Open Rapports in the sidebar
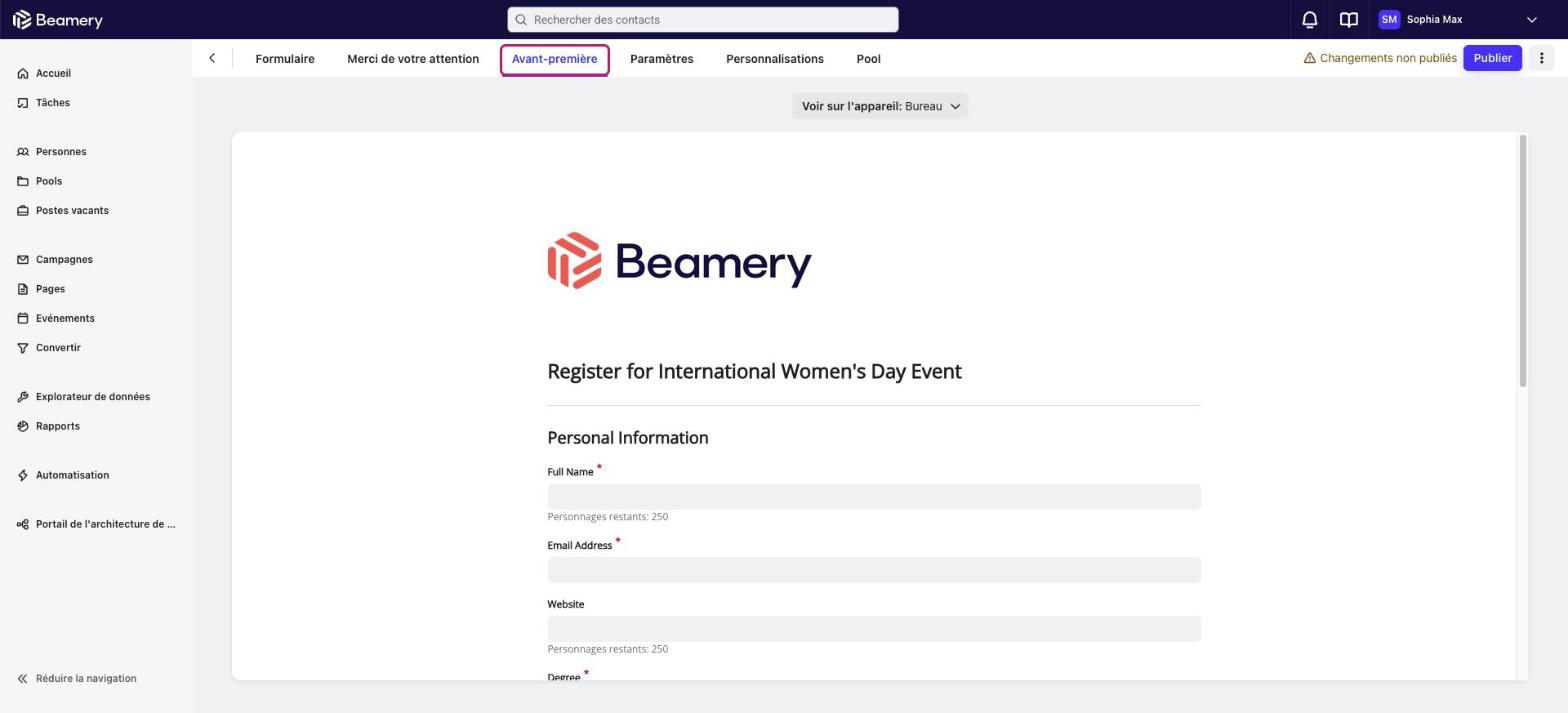Screen dimensions: 1568x713 58,427
